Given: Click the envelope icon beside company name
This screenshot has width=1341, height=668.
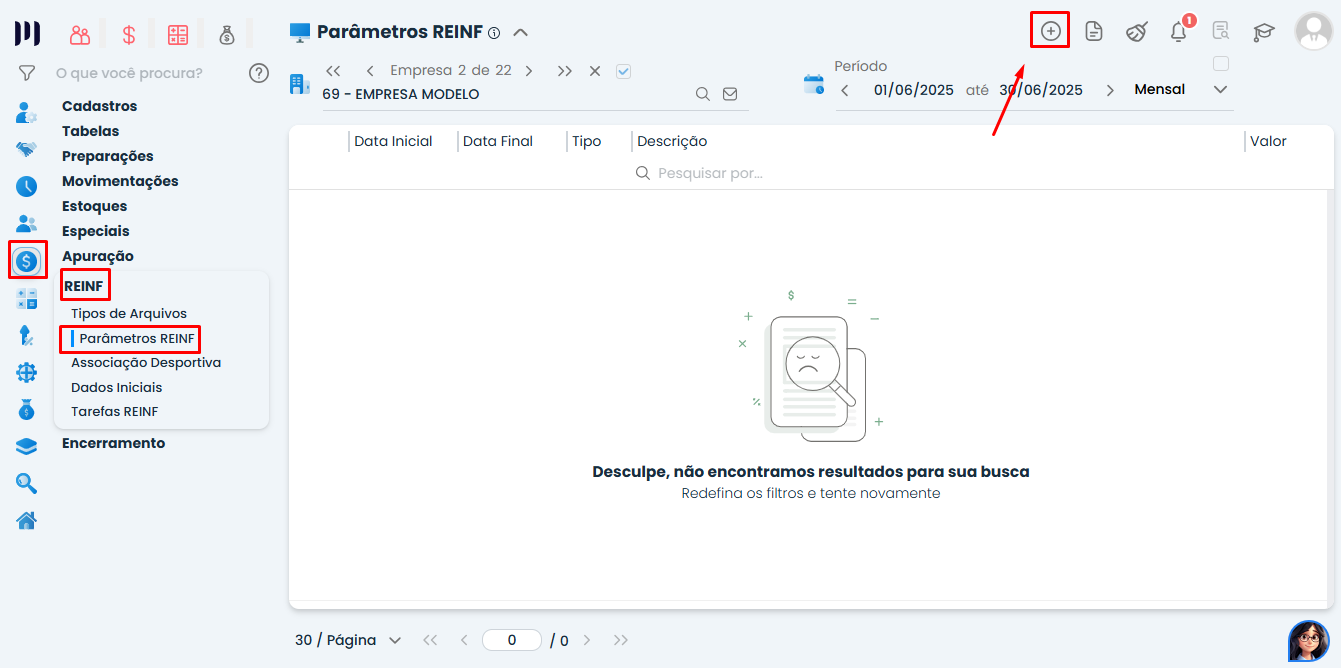Looking at the screenshot, I should 730,94.
